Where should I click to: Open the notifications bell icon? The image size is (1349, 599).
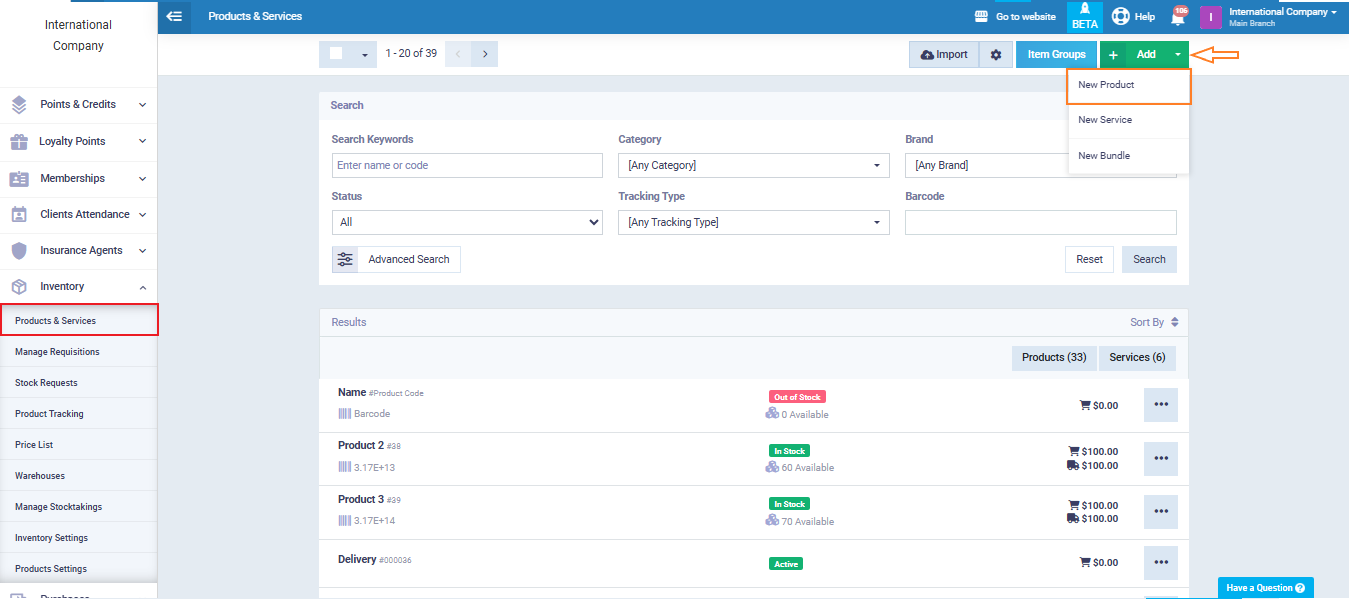[1177, 17]
